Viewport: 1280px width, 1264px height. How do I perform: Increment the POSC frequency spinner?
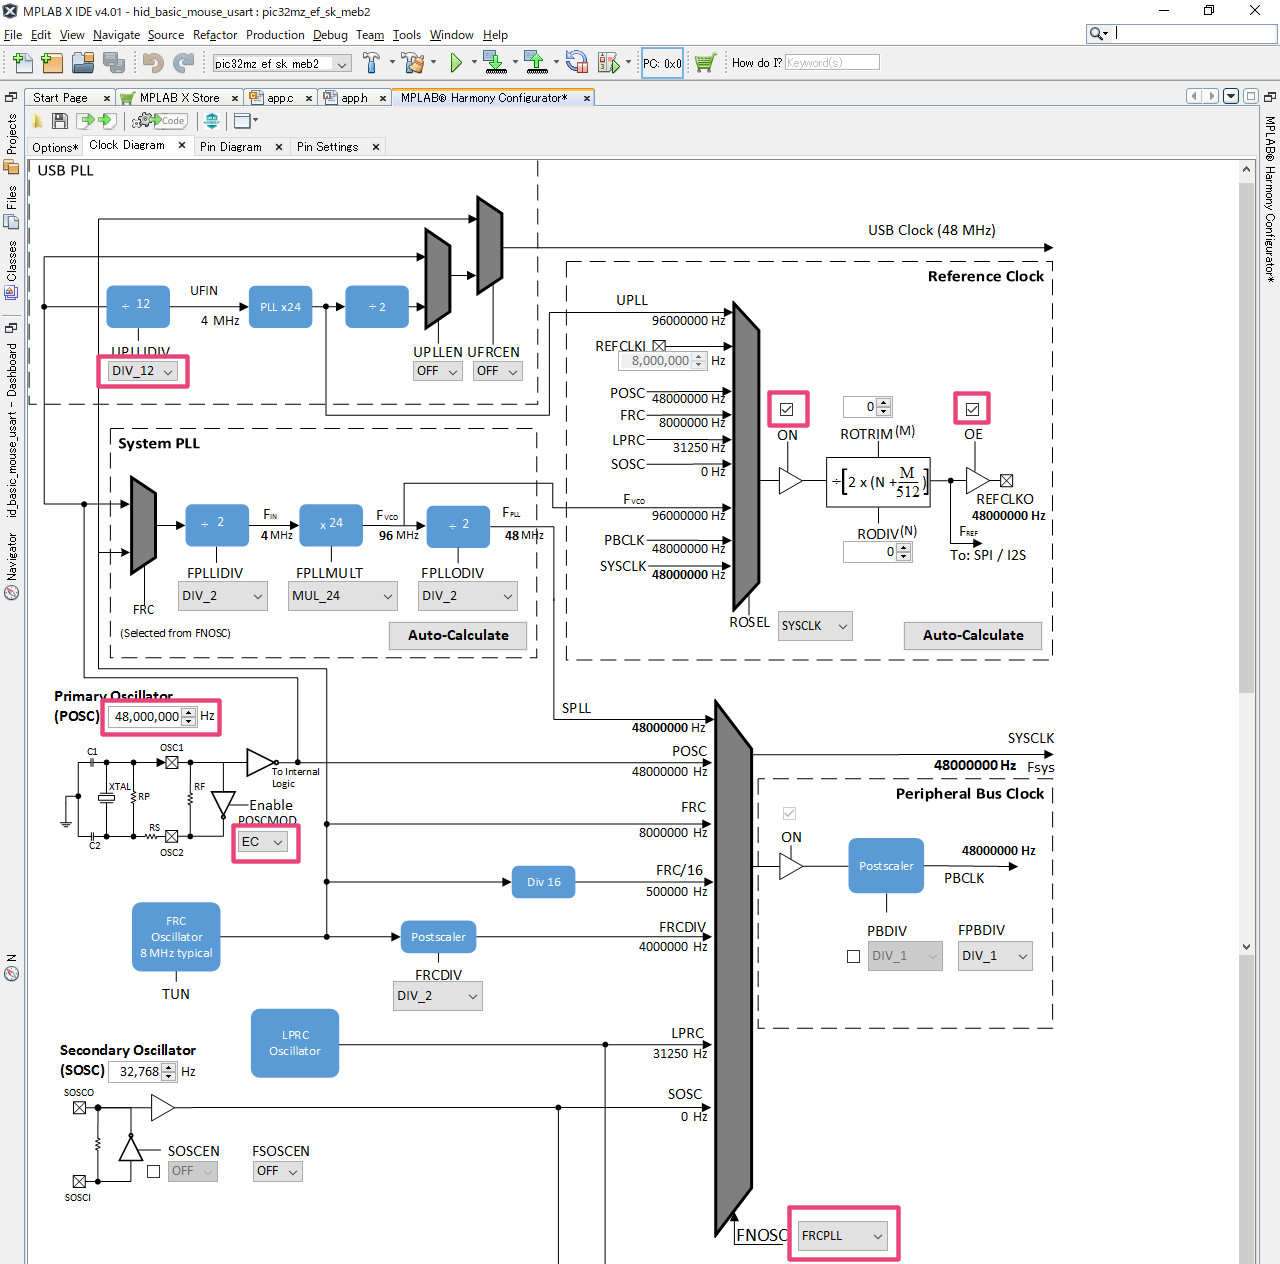pos(189,712)
